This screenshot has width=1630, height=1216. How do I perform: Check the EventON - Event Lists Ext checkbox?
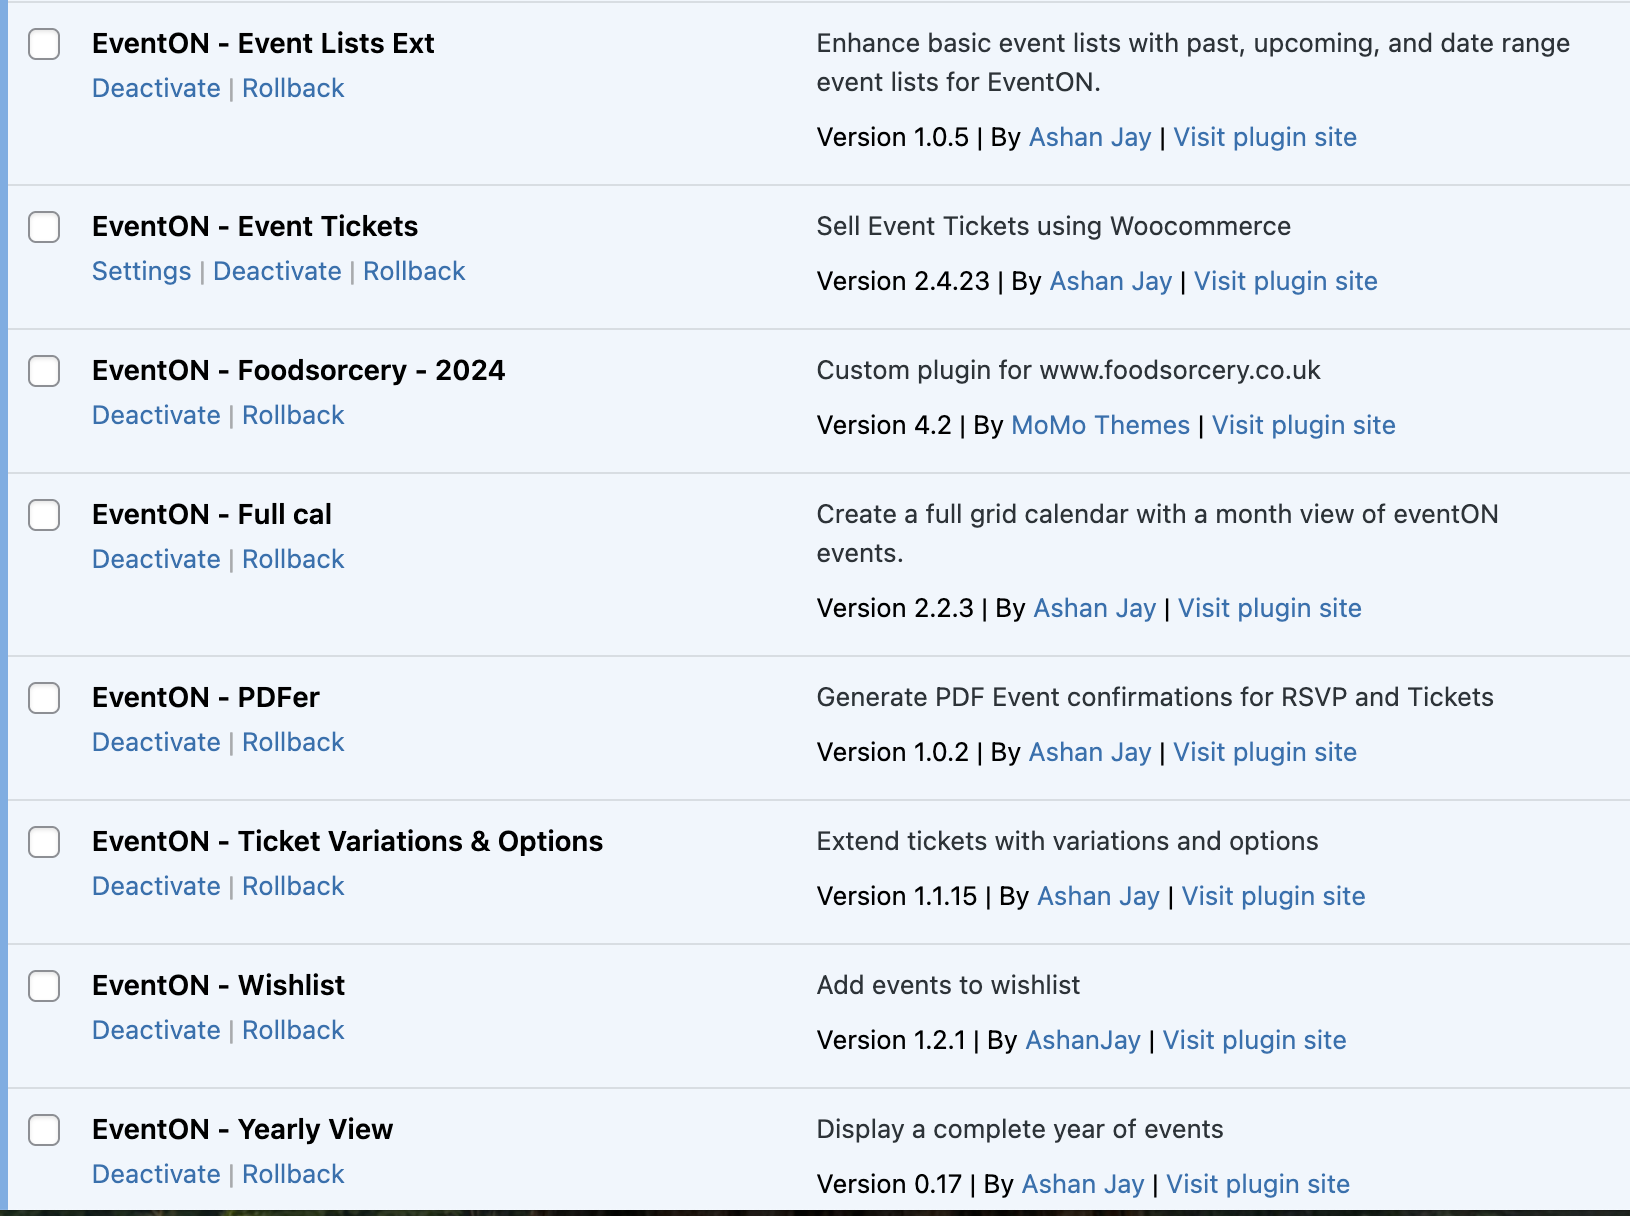(x=44, y=44)
